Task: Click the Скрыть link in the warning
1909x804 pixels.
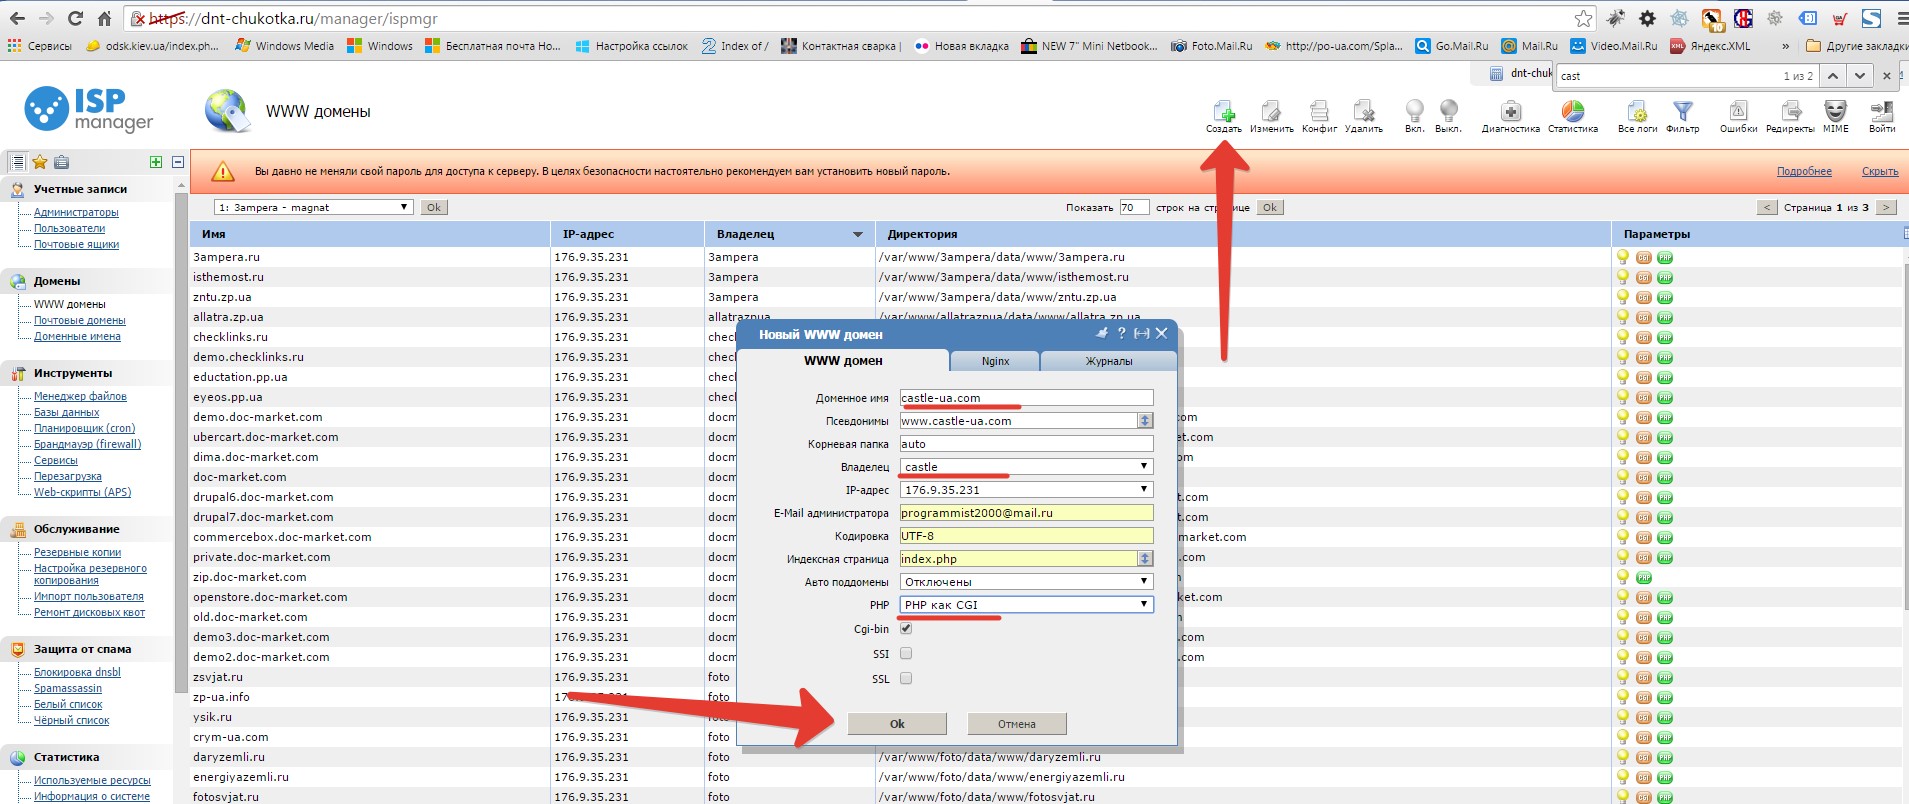Action: click(1880, 171)
